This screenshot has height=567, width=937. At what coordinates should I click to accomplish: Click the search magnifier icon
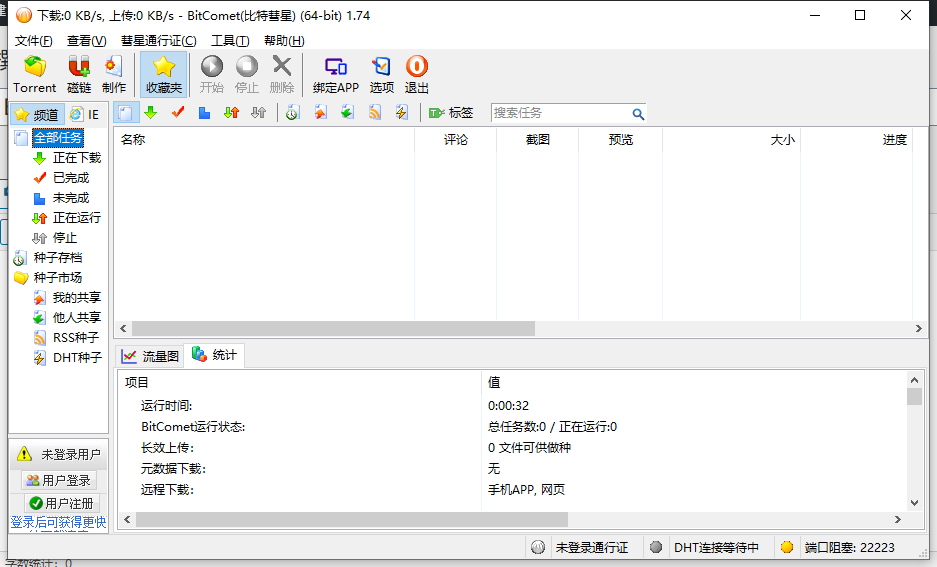(x=638, y=114)
